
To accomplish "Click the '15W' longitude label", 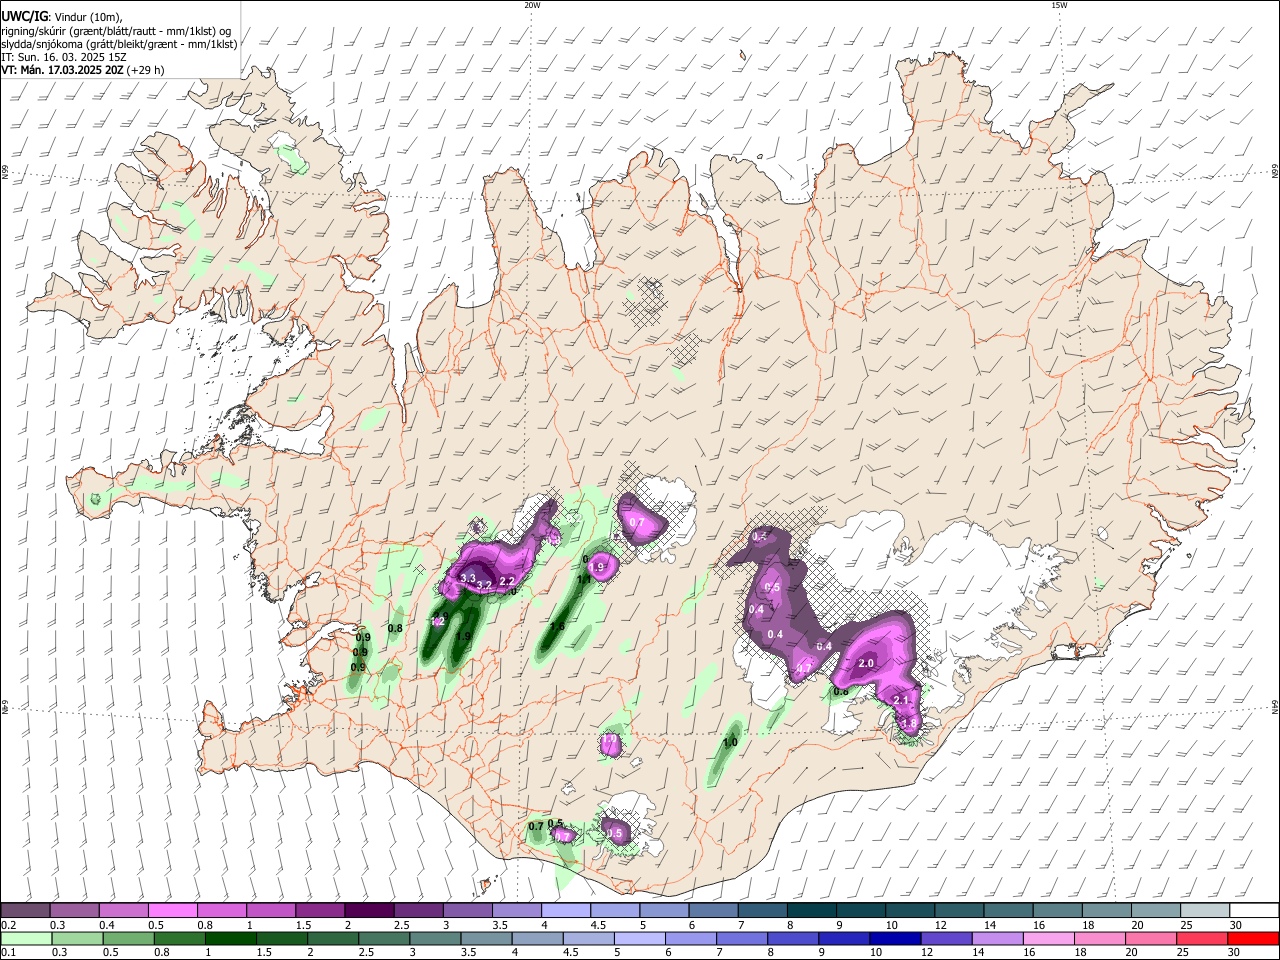I will point(1059,5).
